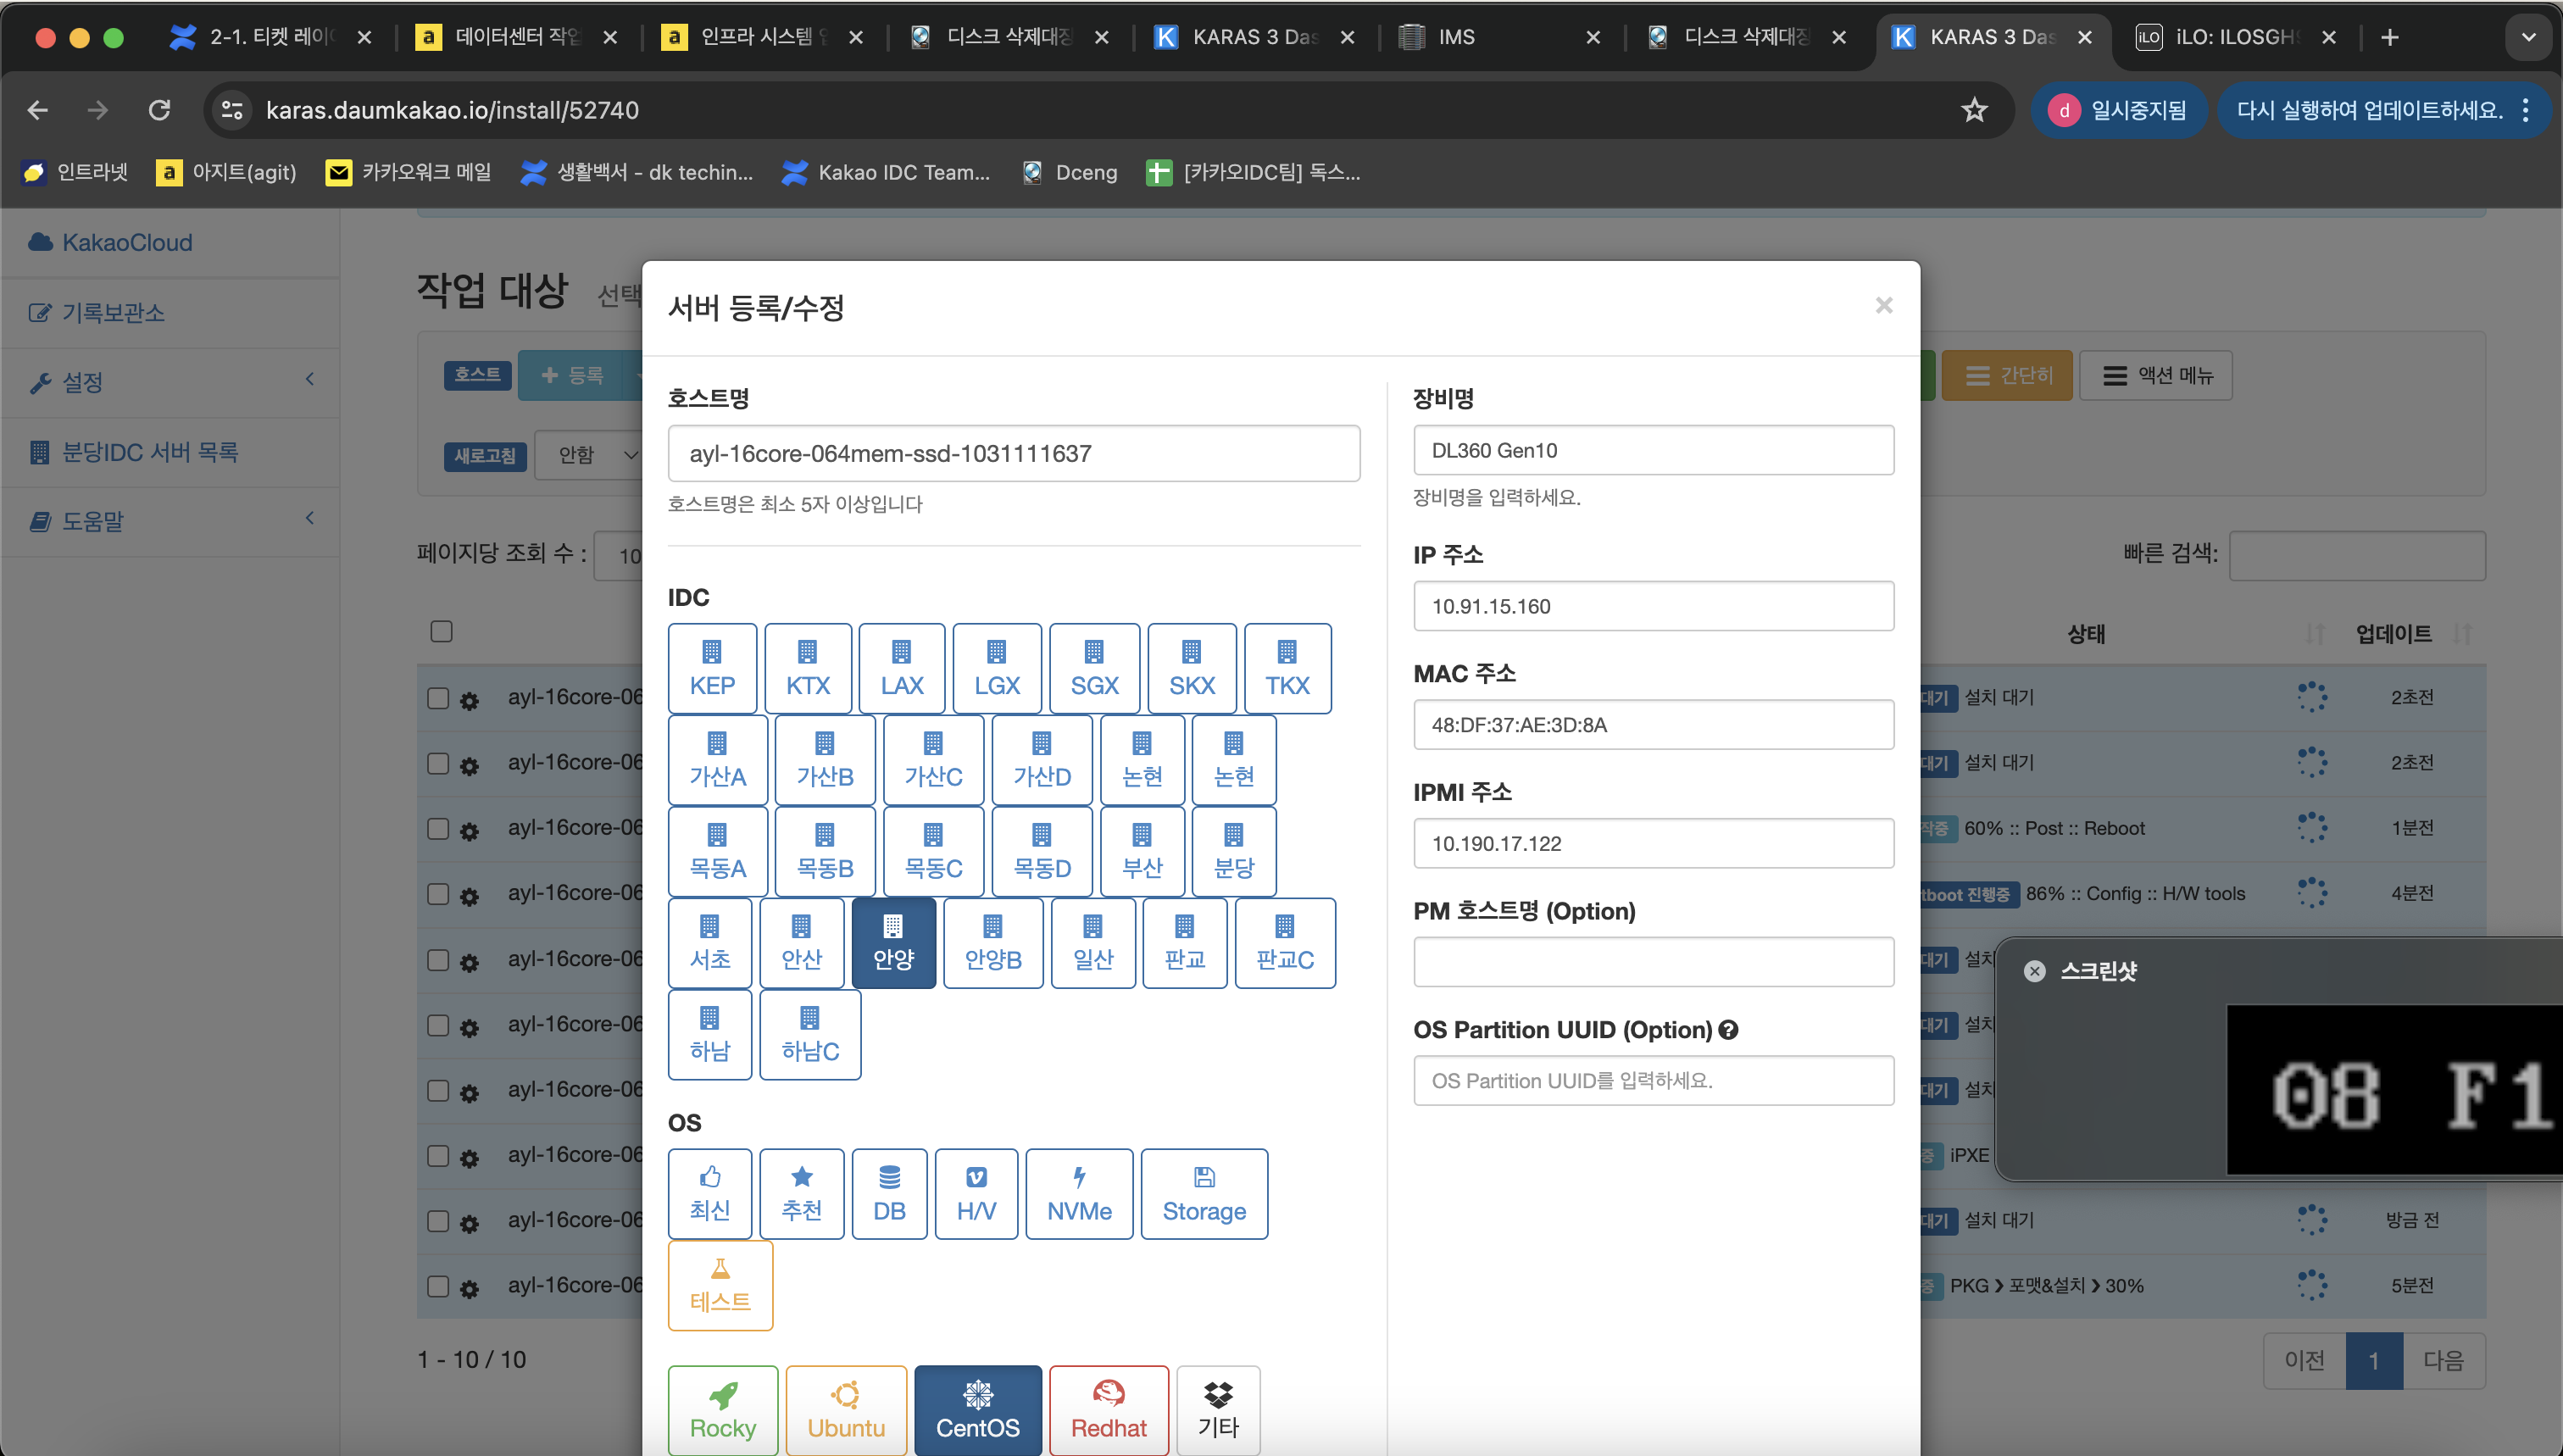Viewport: 2563px width, 1456px height.
Task: Close the 서버 등록/수정 dialog
Action: coord(1884,305)
